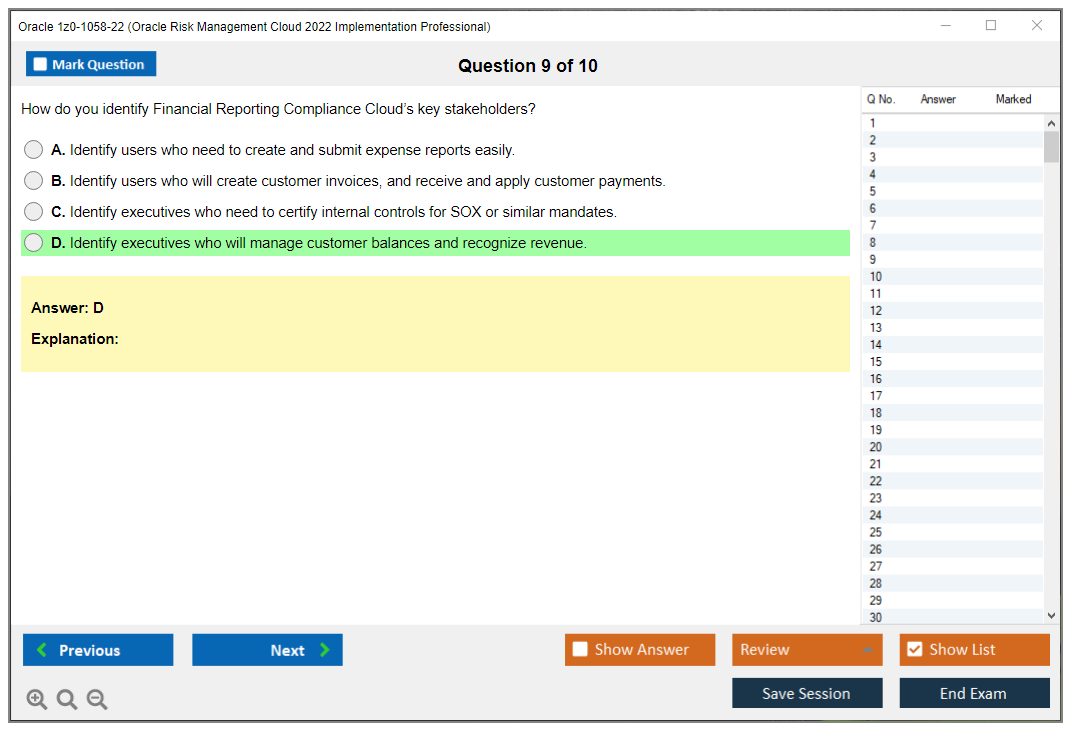Click the End Exam button

(x=973, y=693)
